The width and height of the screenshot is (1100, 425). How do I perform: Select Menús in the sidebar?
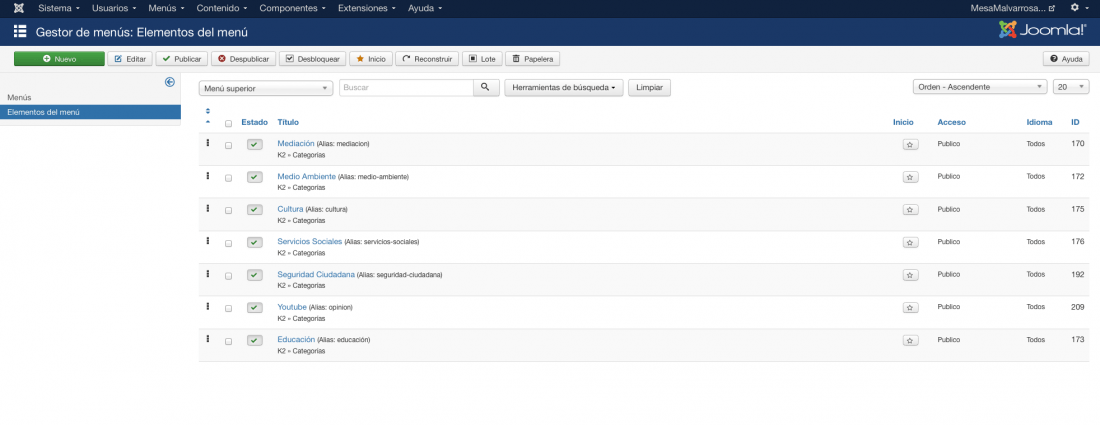click(19, 97)
